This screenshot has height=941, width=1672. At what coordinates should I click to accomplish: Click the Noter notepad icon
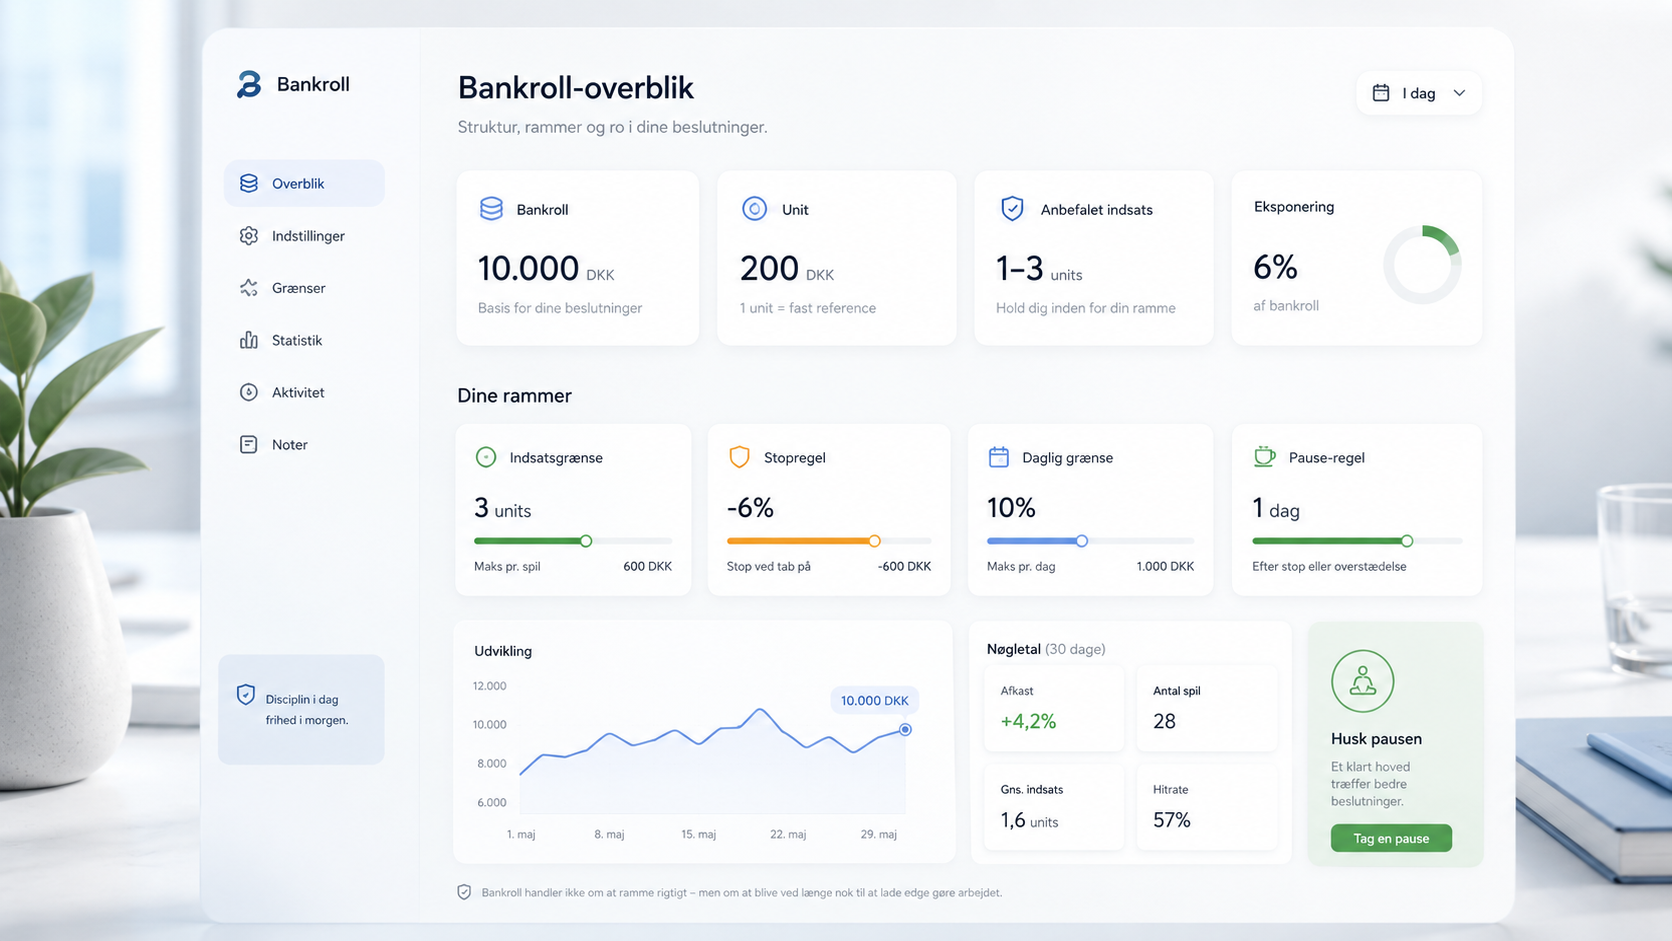tap(249, 444)
